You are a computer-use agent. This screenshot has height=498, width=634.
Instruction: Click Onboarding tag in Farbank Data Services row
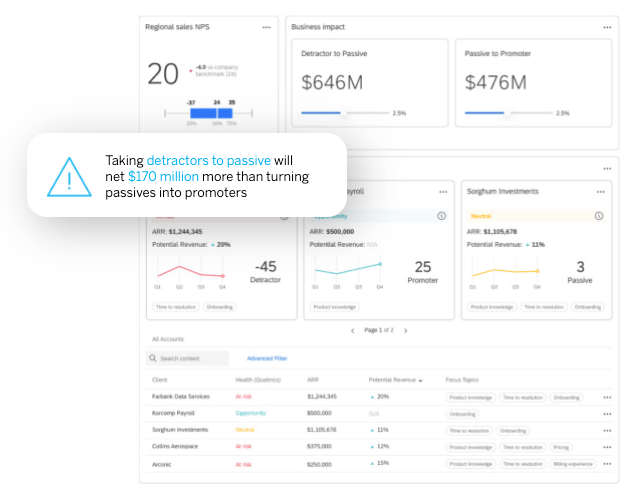(566, 398)
